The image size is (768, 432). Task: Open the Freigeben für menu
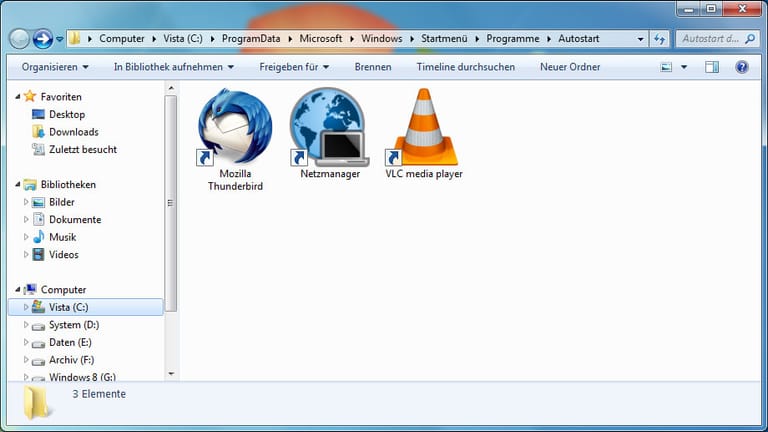pos(294,67)
